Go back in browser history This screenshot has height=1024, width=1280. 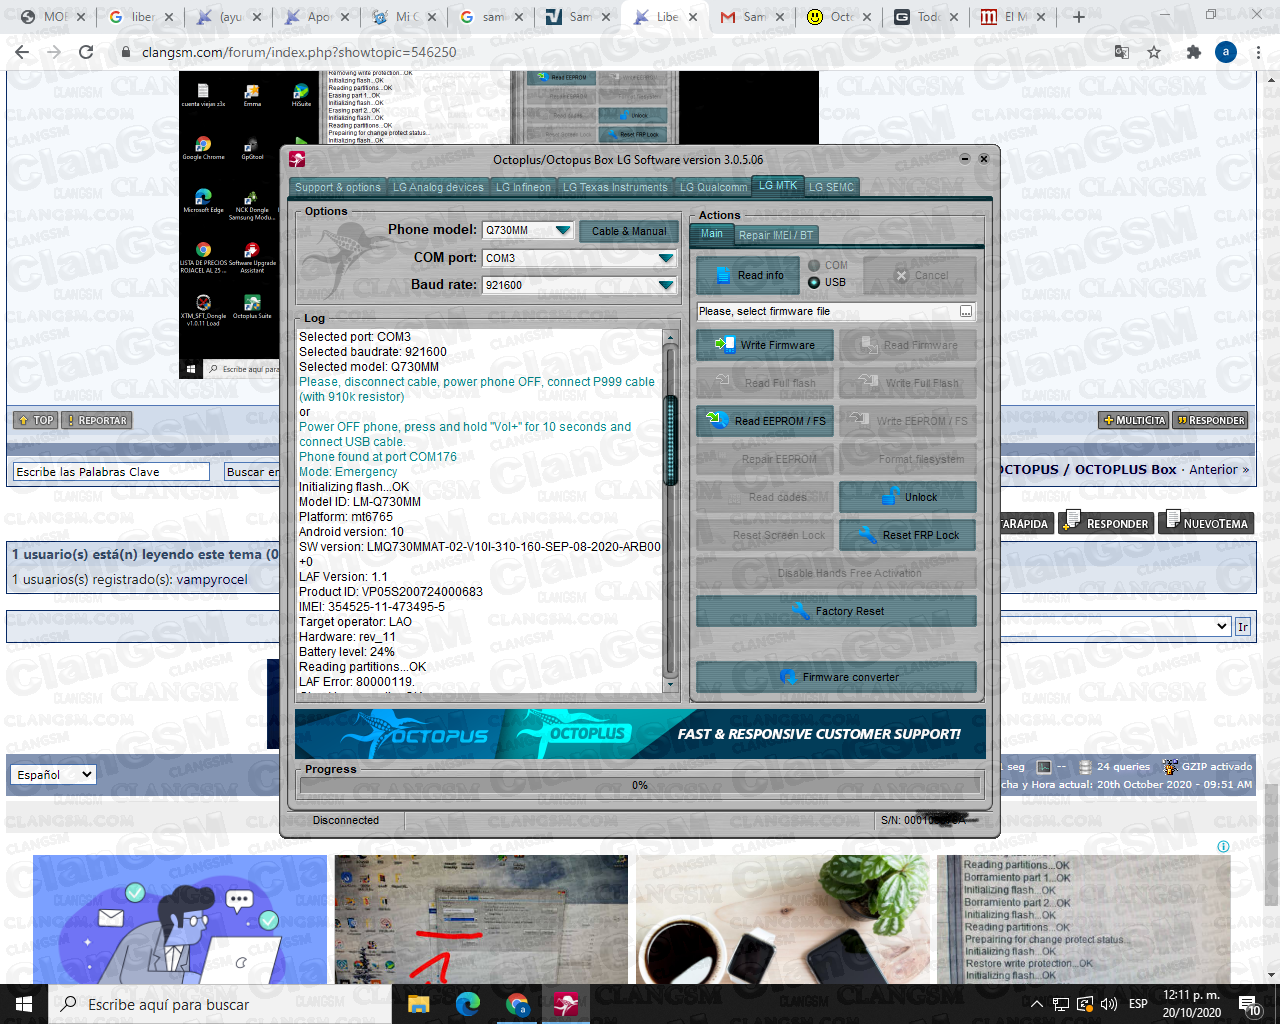(x=22, y=52)
